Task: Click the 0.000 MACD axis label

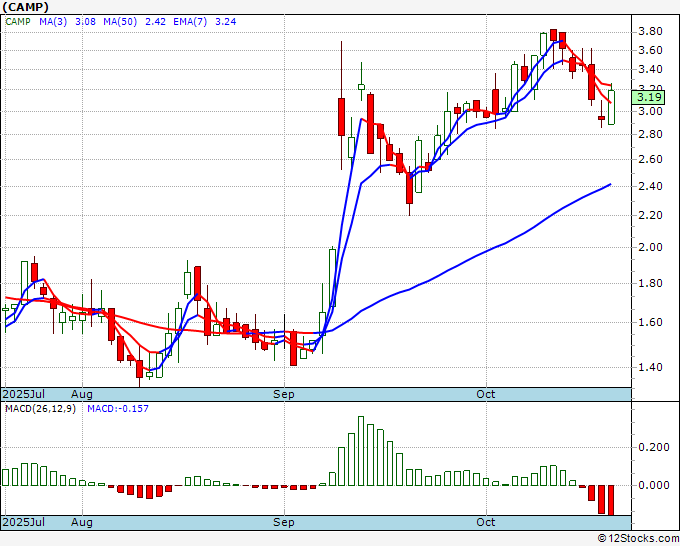Action: [654, 485]
